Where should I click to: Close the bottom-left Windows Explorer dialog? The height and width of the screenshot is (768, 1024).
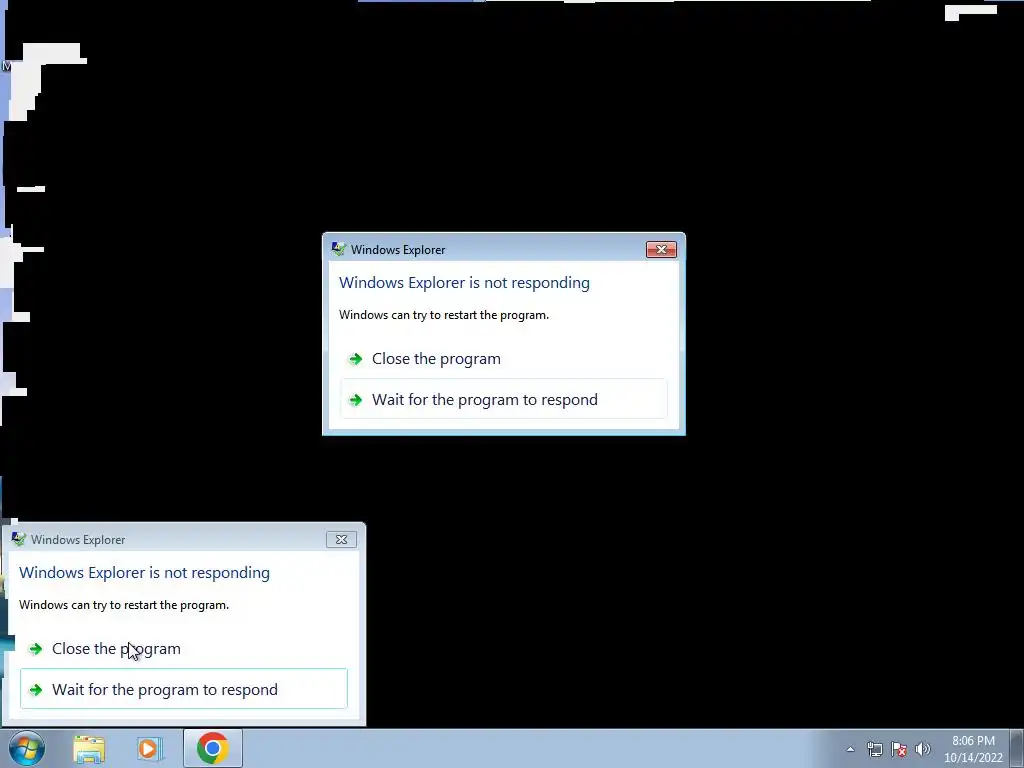pyautogui.click(x=341, y=539)
